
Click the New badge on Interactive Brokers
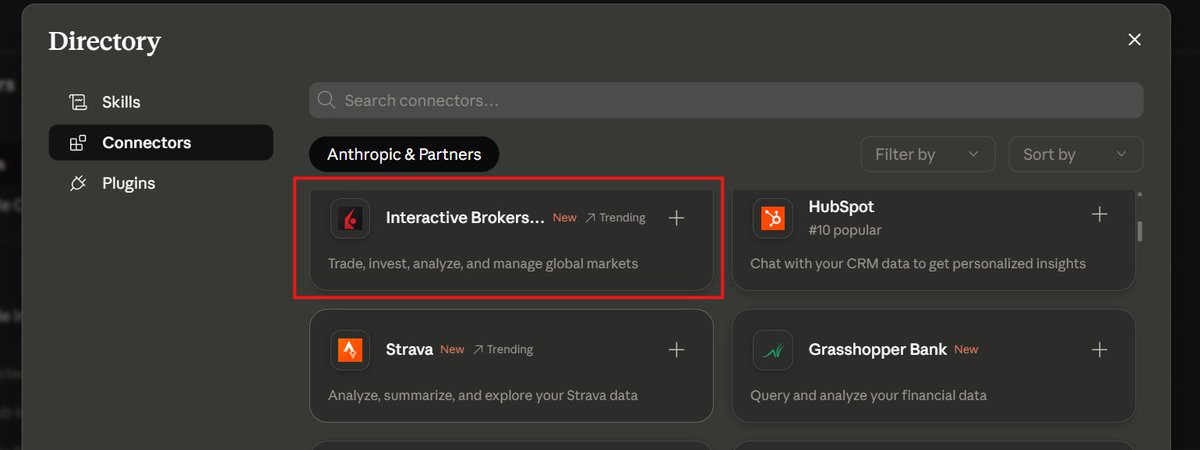pyautogui.click(x=565, y=218)
